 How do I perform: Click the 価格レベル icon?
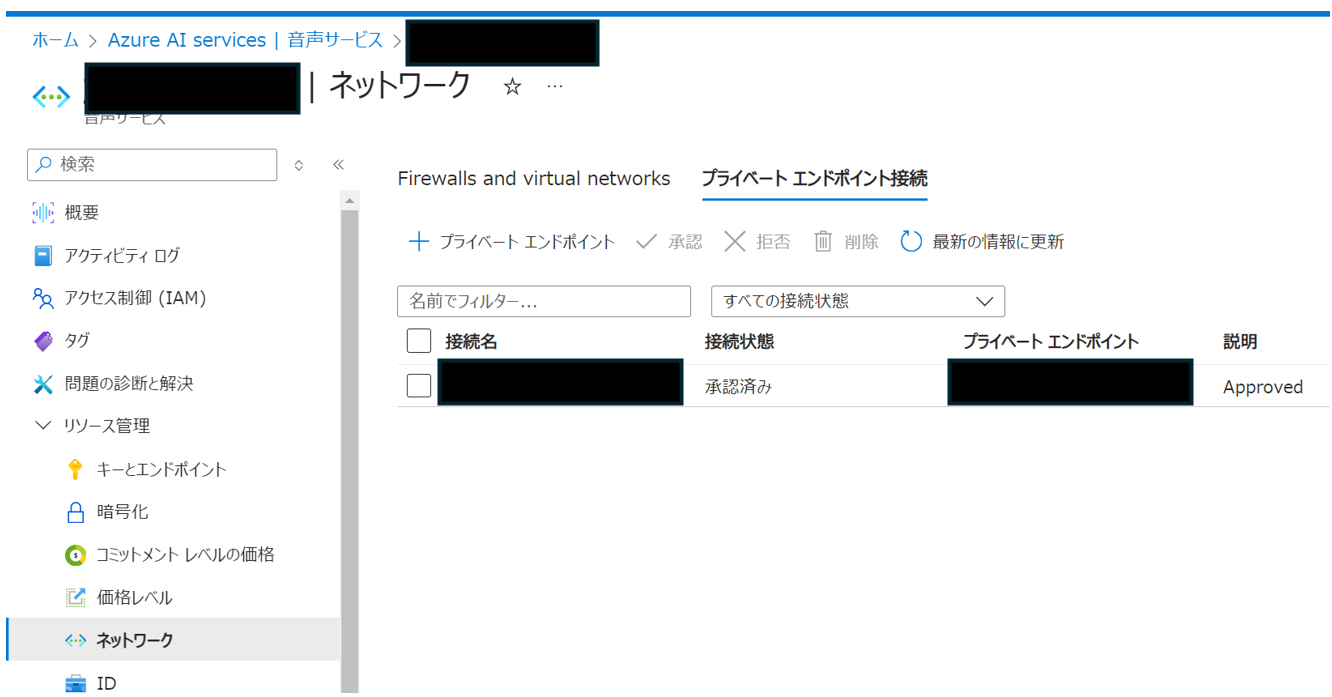click(75, 598)
